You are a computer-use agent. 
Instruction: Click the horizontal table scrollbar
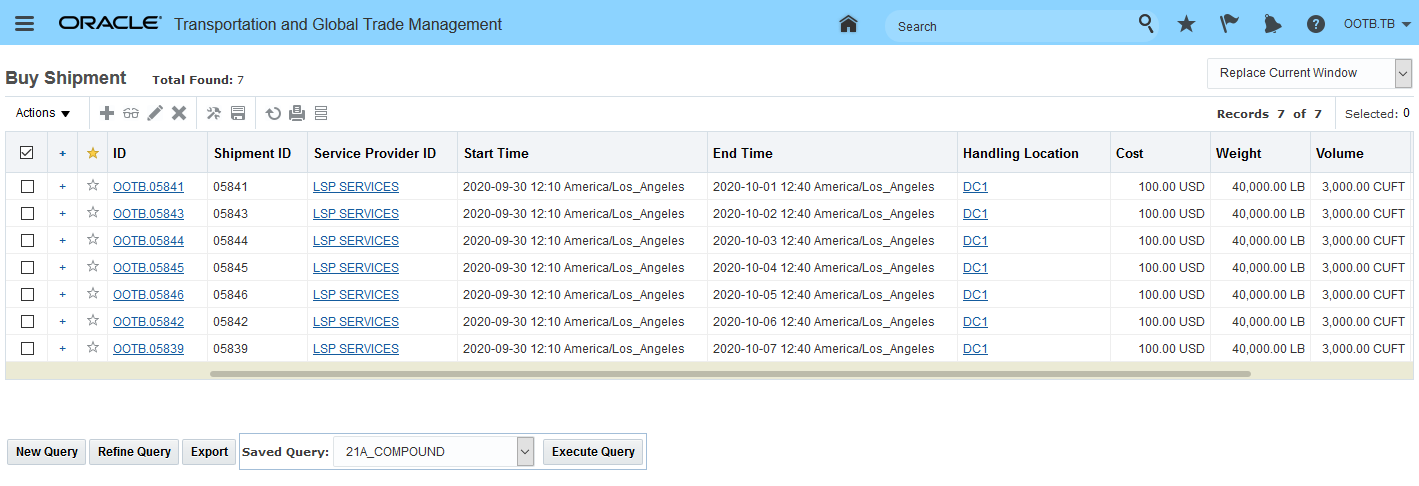point(730,374)
